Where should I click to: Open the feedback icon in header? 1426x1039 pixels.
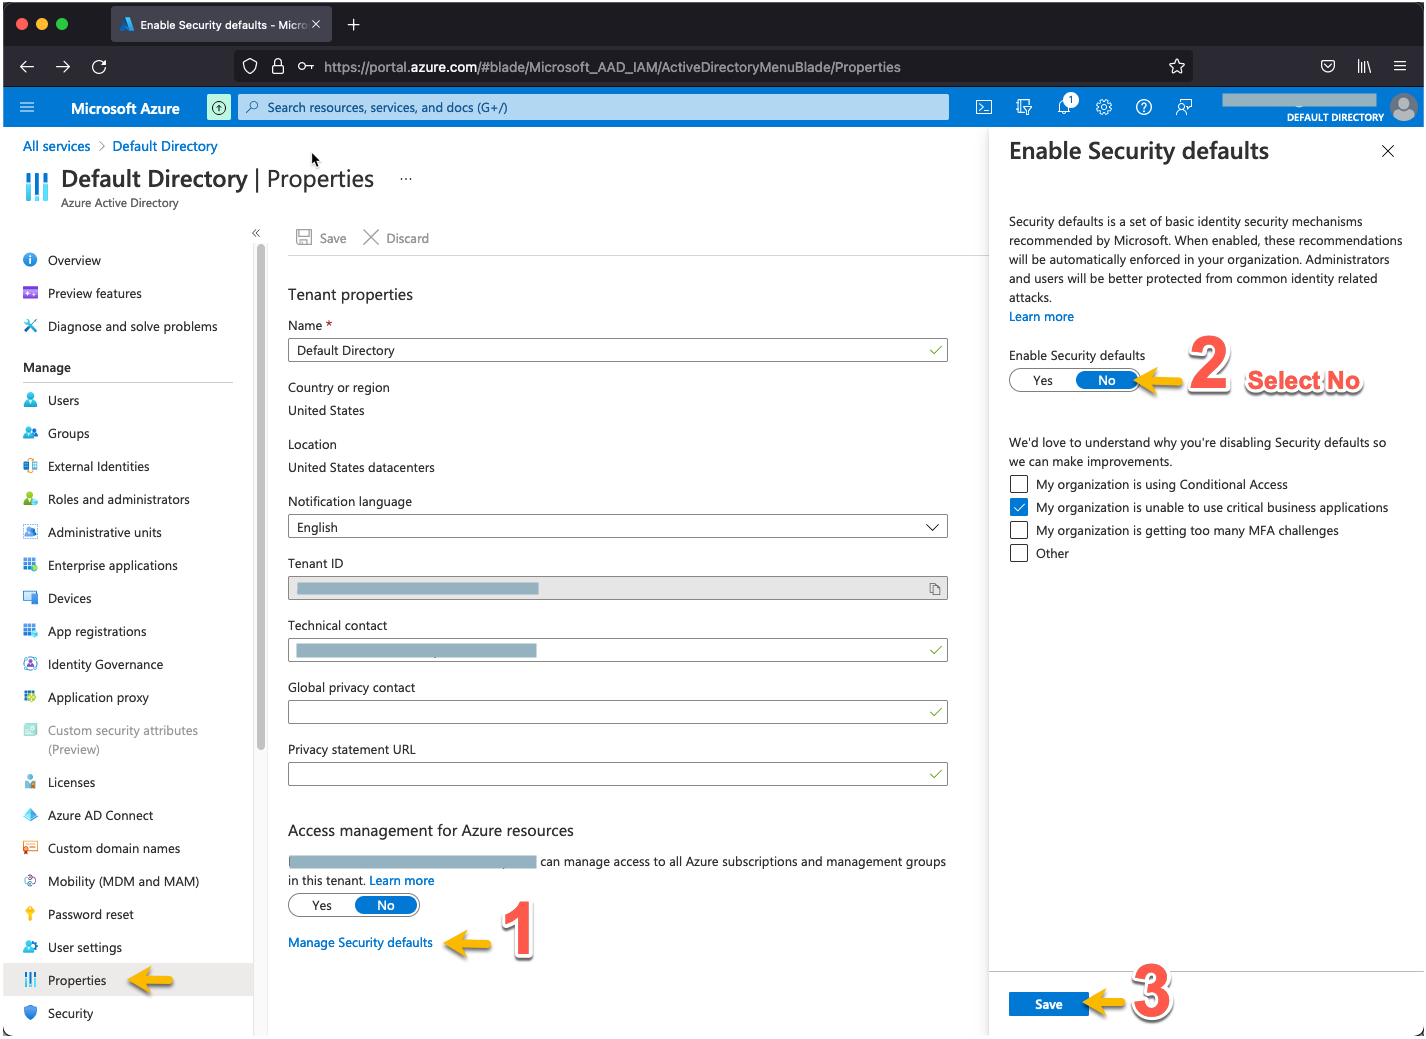1184,107
